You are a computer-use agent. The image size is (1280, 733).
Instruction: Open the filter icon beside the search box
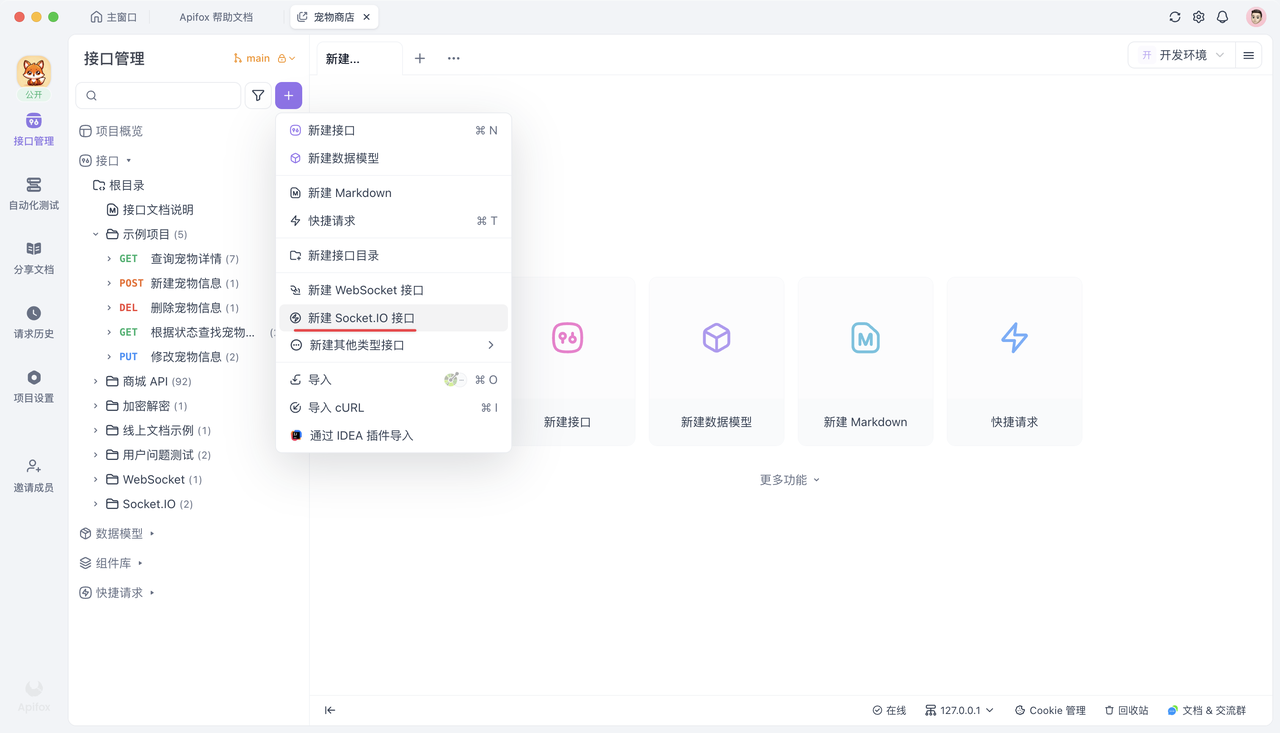coord(258,95)
